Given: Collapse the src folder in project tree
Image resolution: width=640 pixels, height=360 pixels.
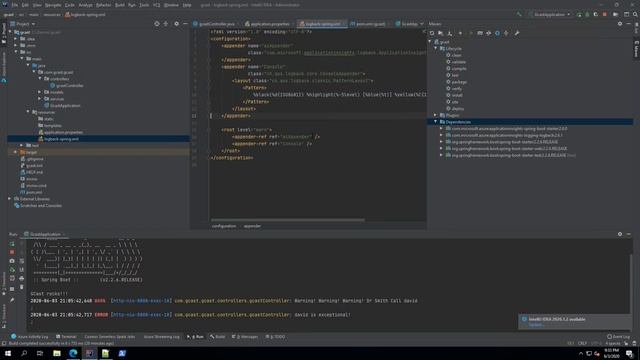Looking at the screenshot, I should pos(16,52).
